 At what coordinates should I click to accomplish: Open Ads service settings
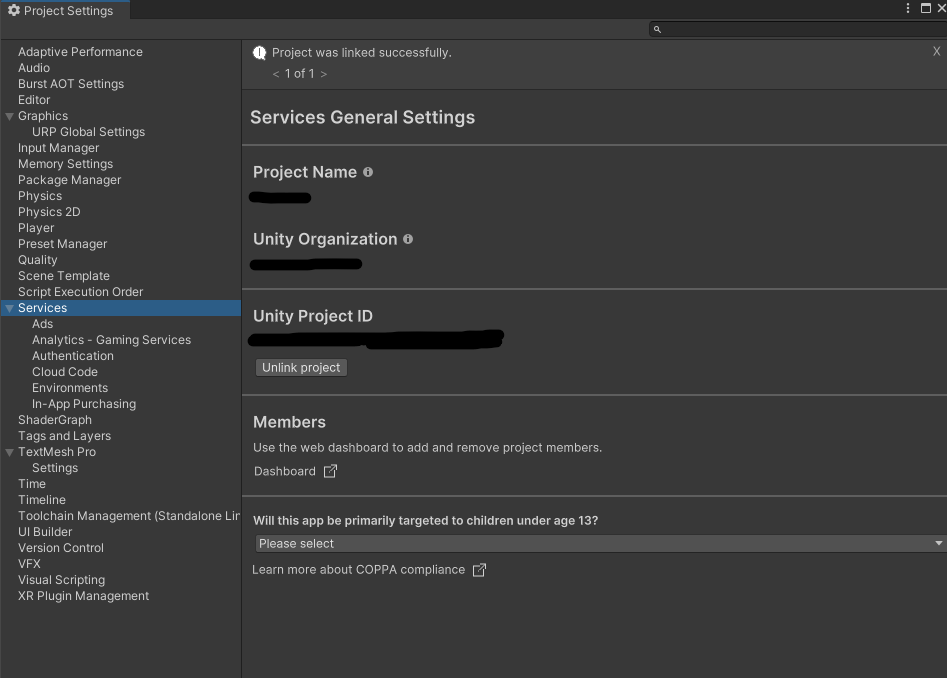pos(42,324)
